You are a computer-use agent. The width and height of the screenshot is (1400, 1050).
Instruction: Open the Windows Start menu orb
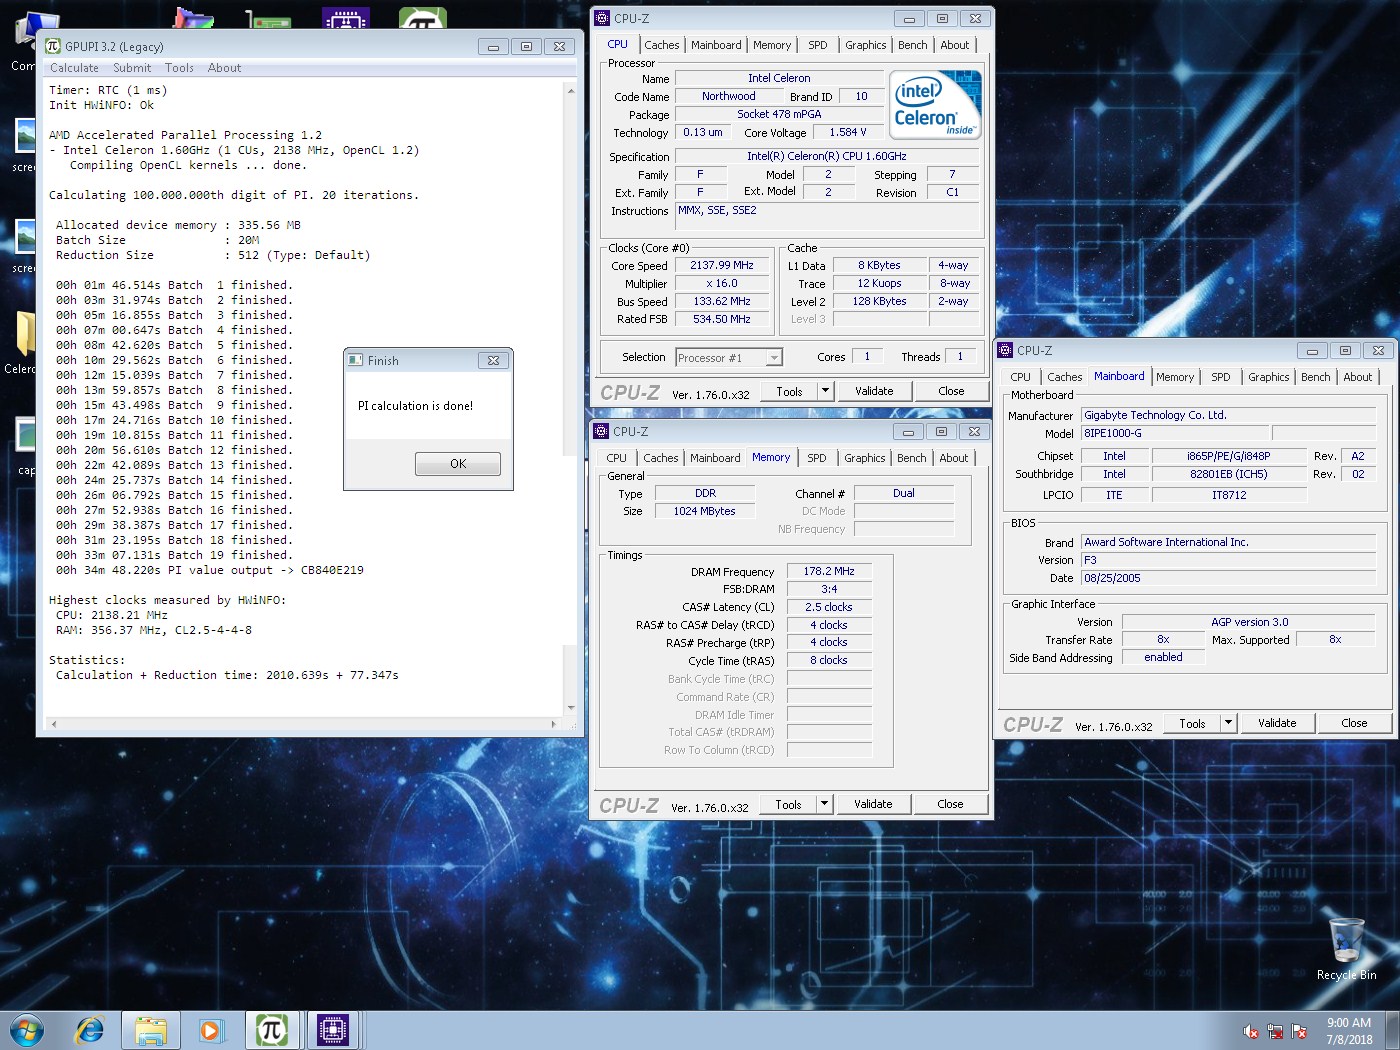[x=27, y=1030]
